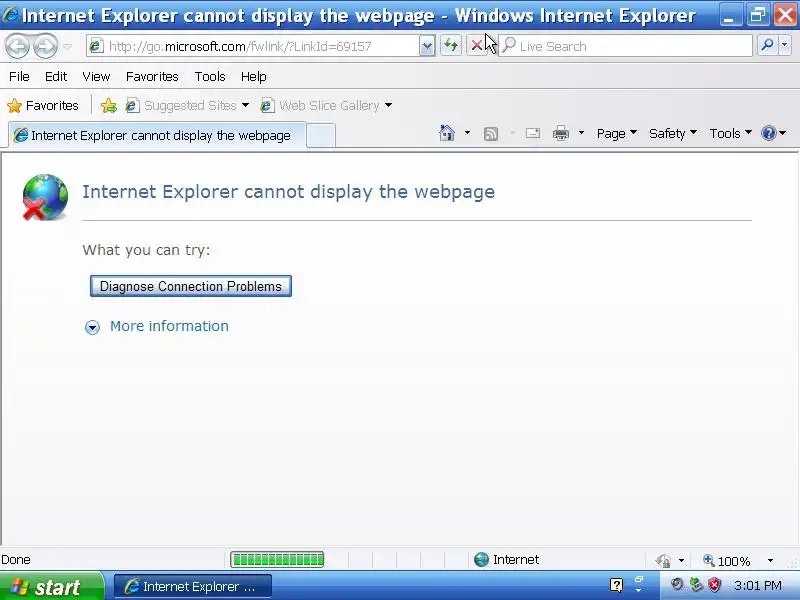Click inside the Live Search box
The image size is (800, 600).
coord(625,46)
